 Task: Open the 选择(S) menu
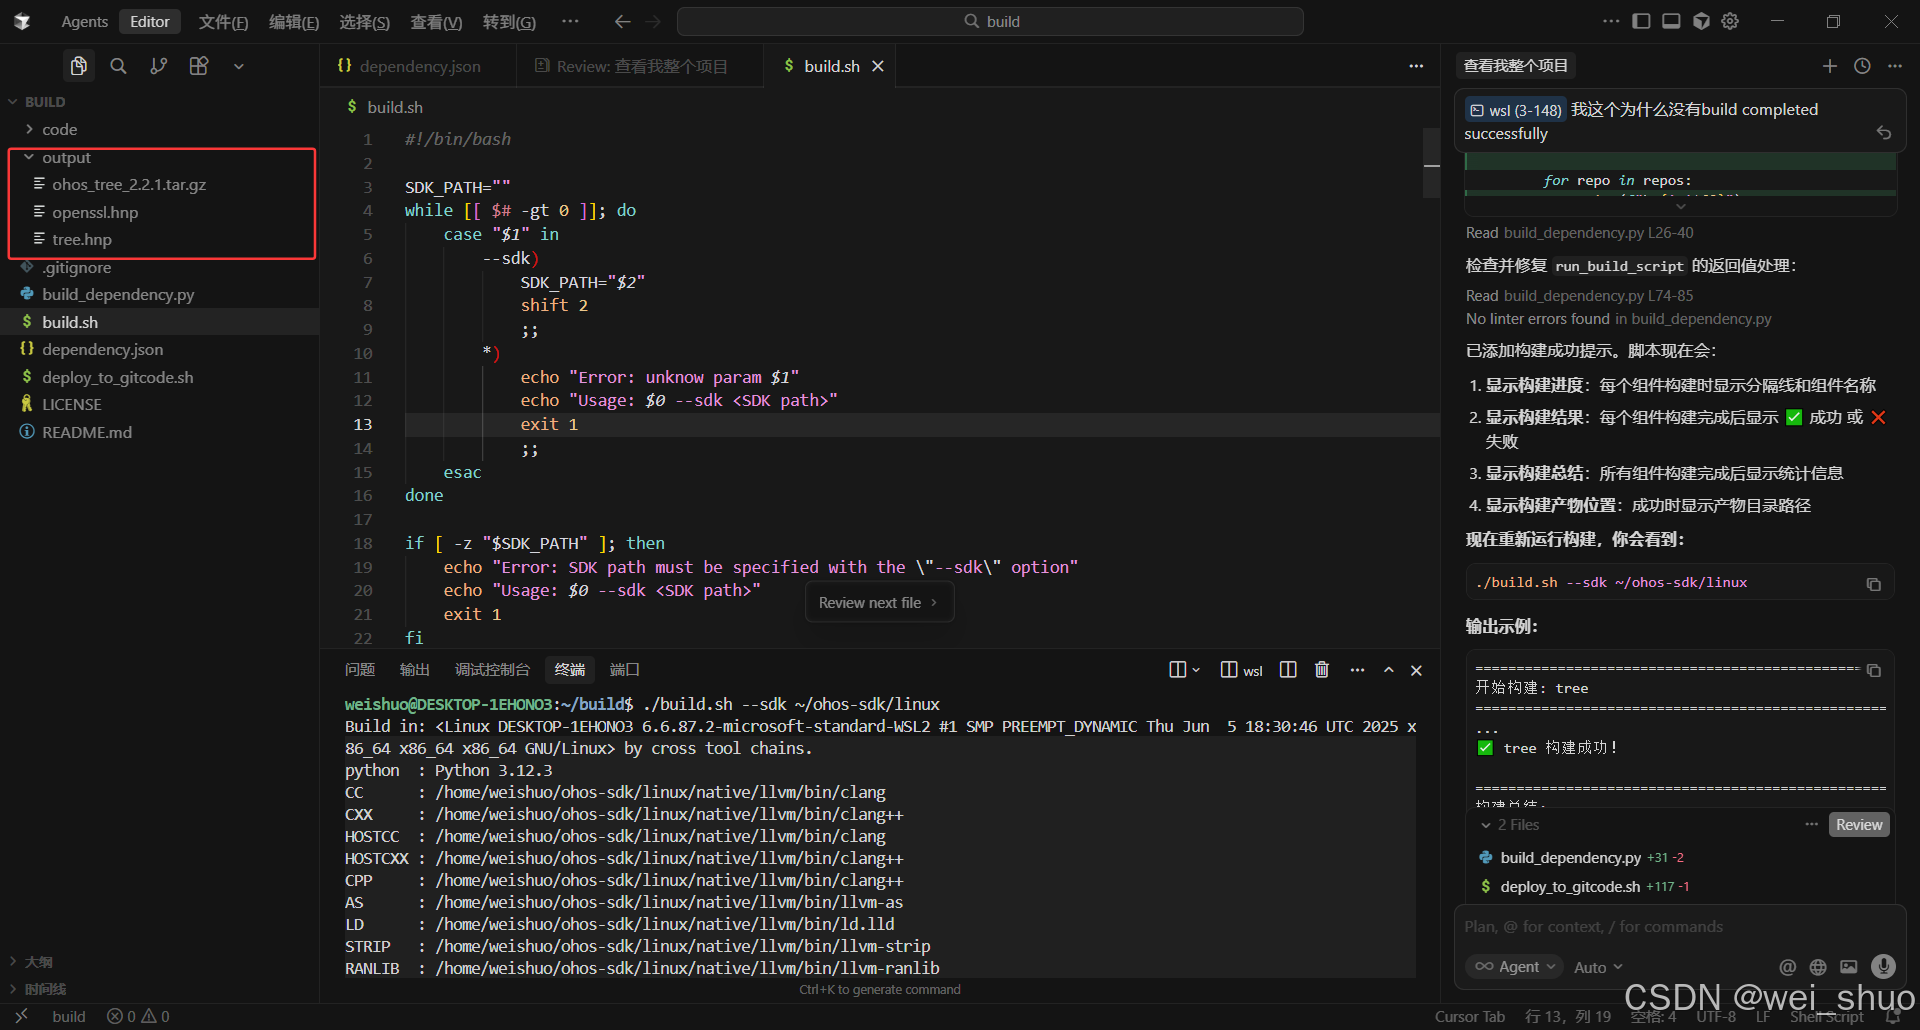(x=364, y=22)
